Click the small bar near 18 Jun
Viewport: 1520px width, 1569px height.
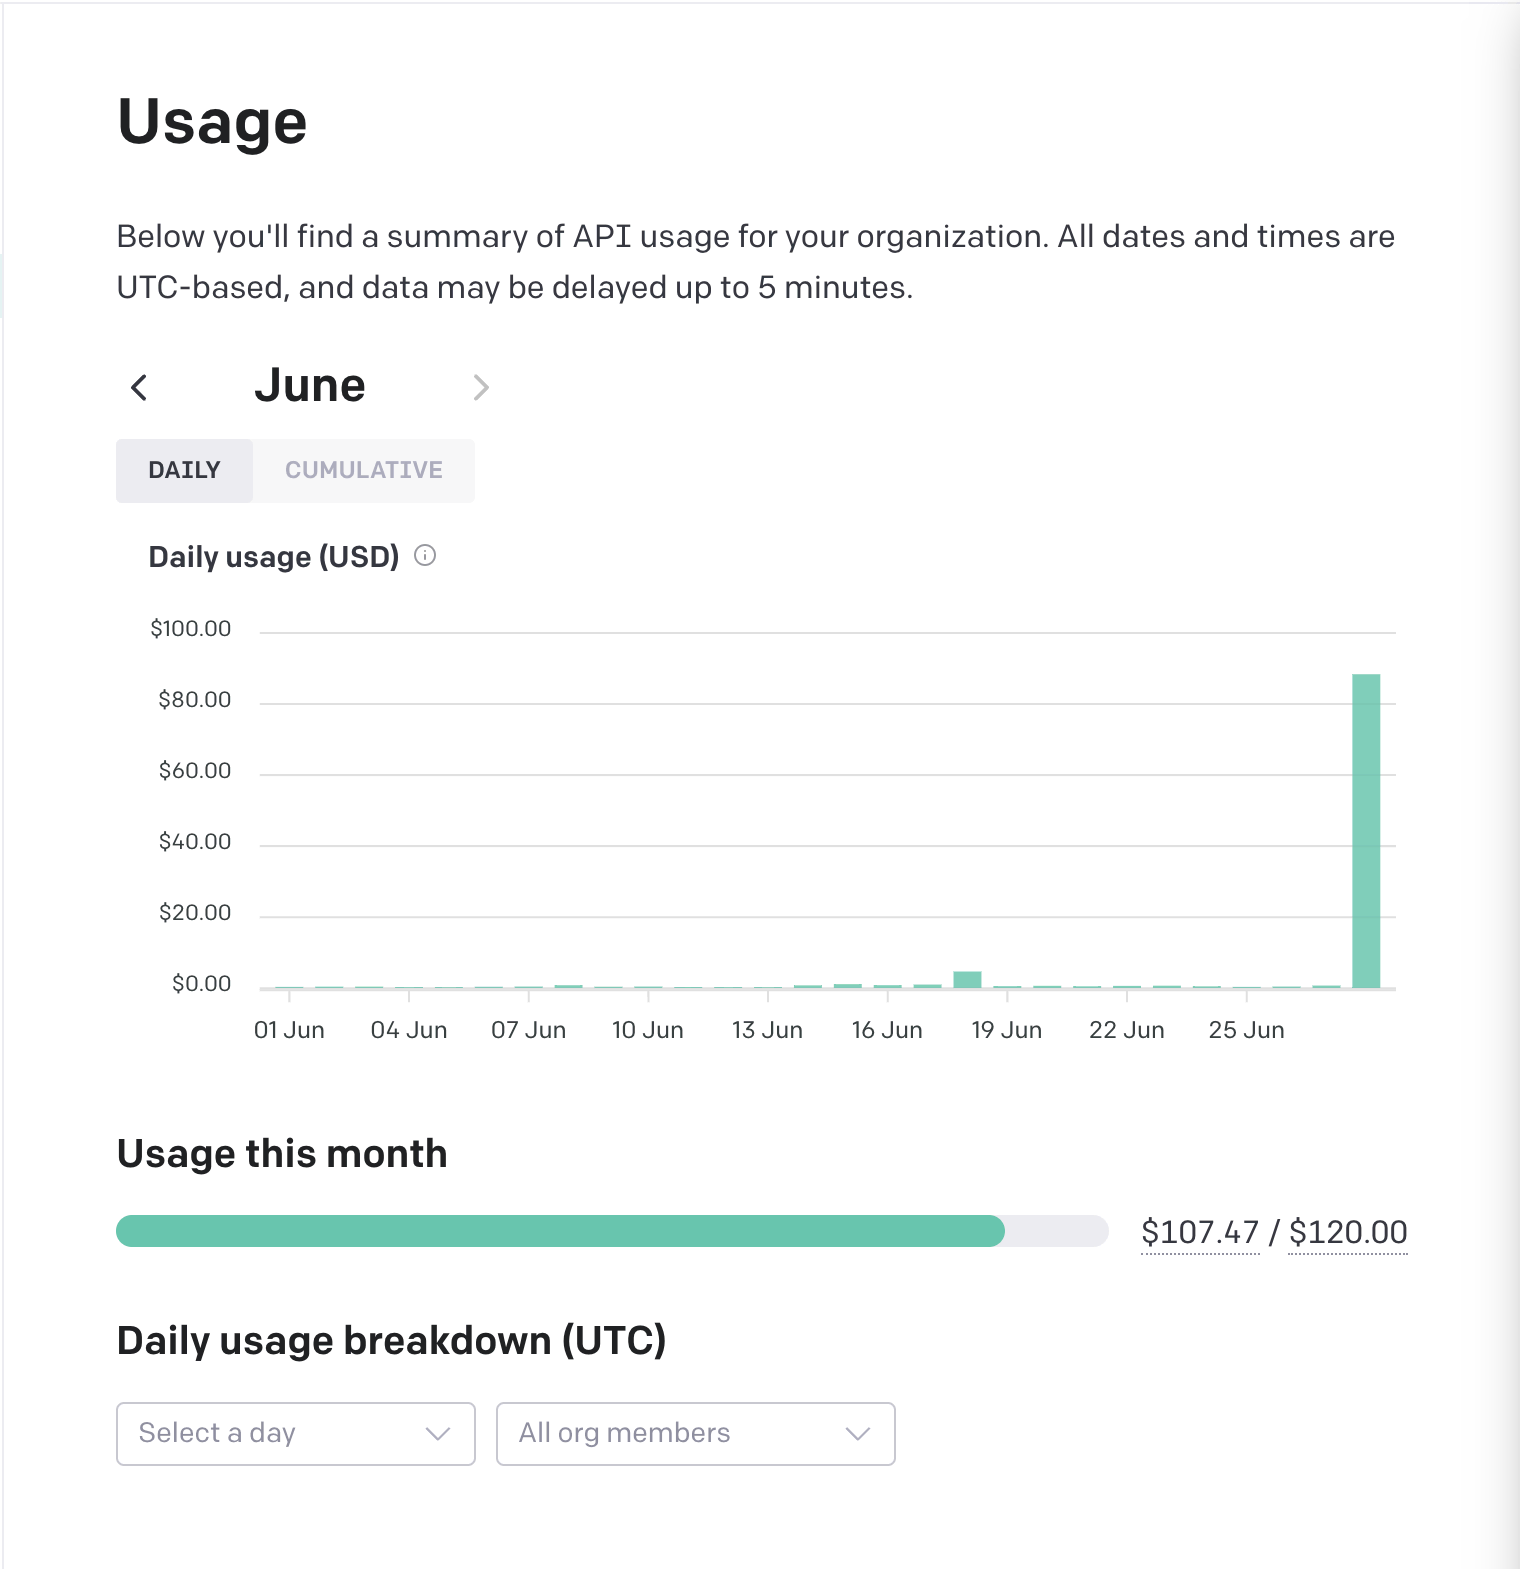(x=967, y=979)
